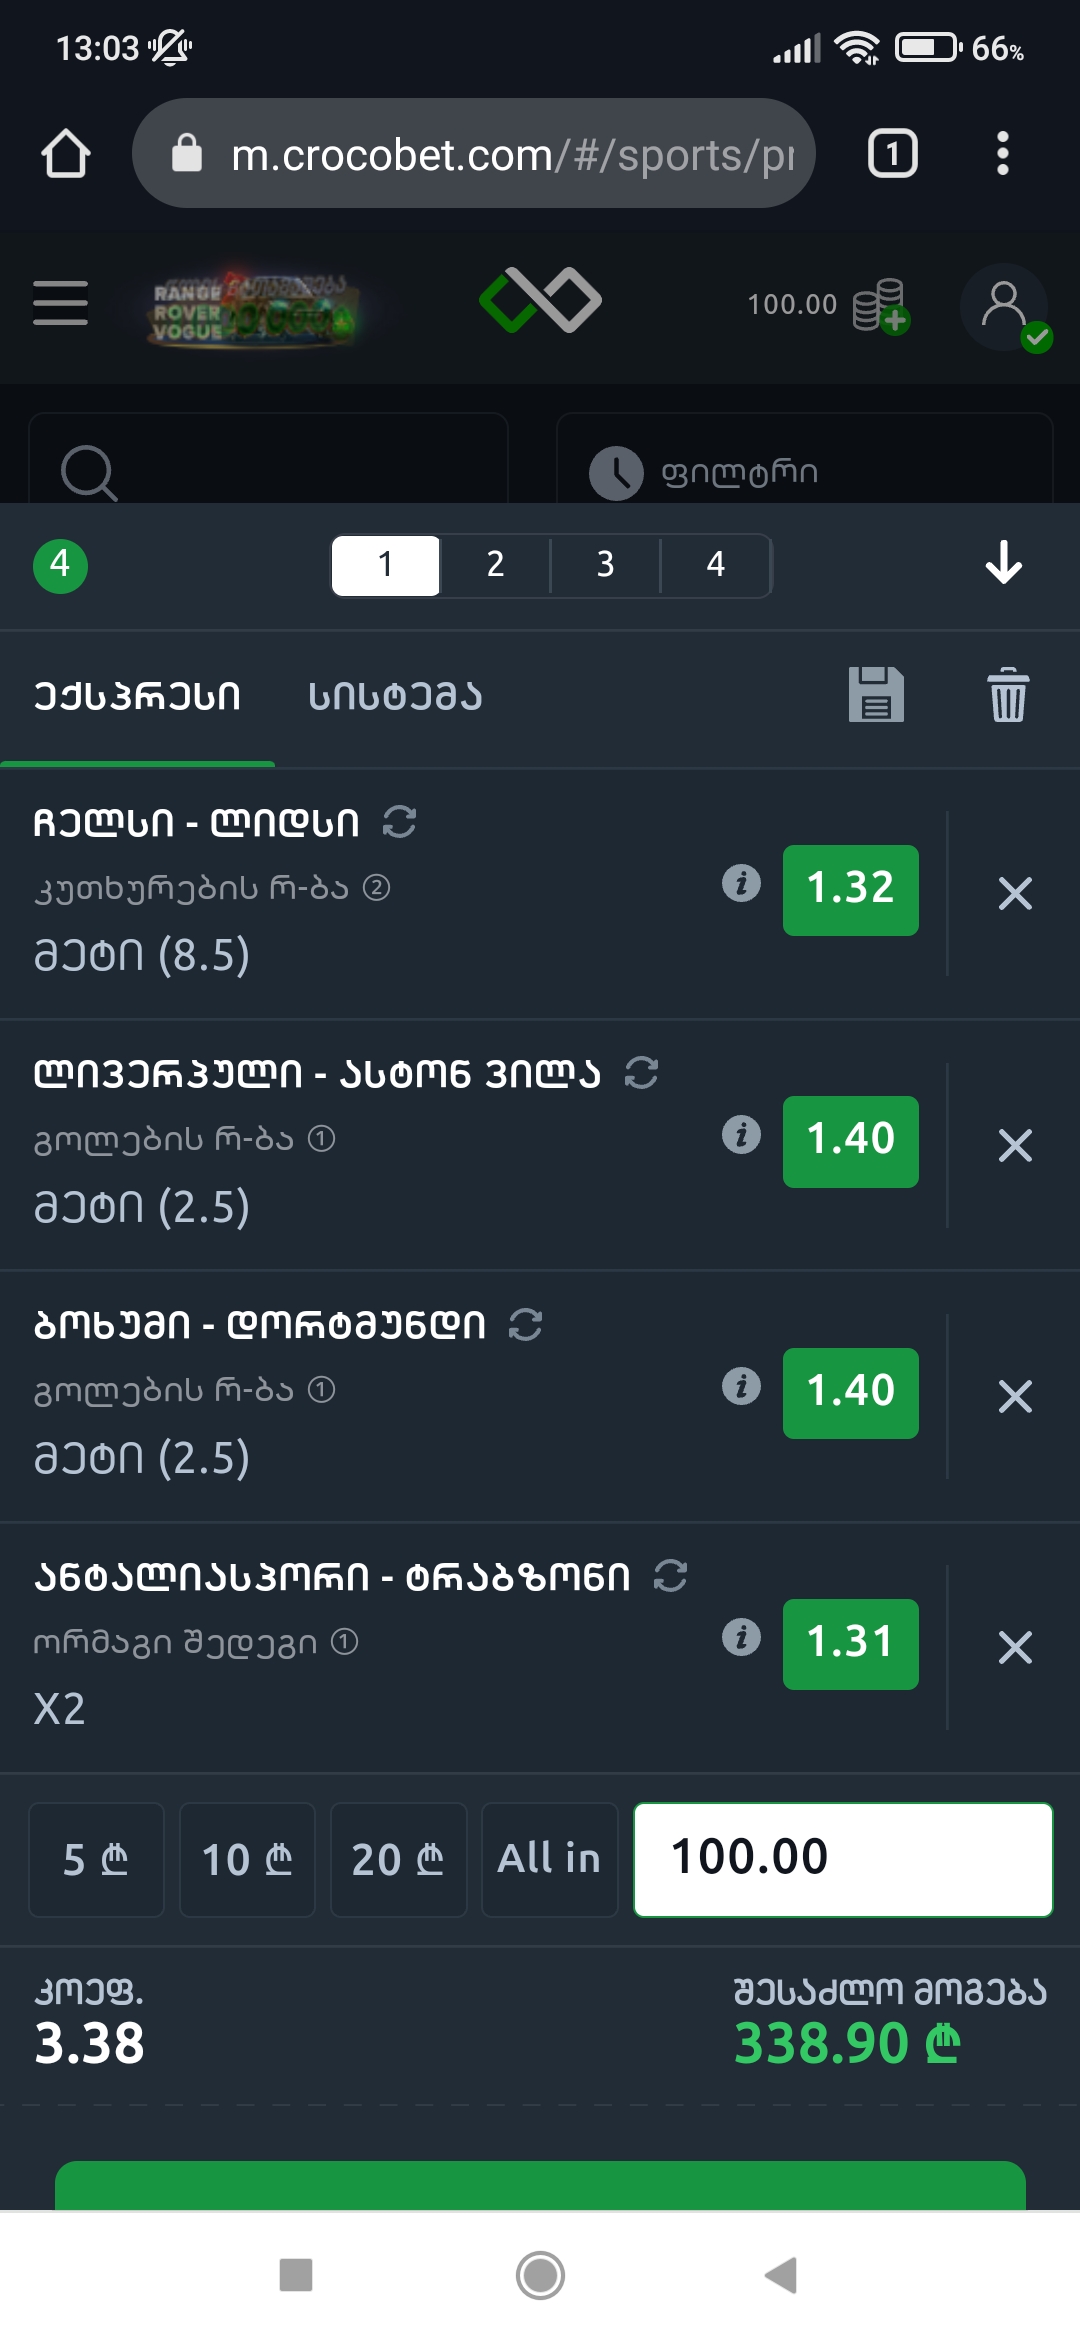Save the betslip with the floppy disk icon
The width and height of the screenshot is (1080, 2340).
point(876,695)
